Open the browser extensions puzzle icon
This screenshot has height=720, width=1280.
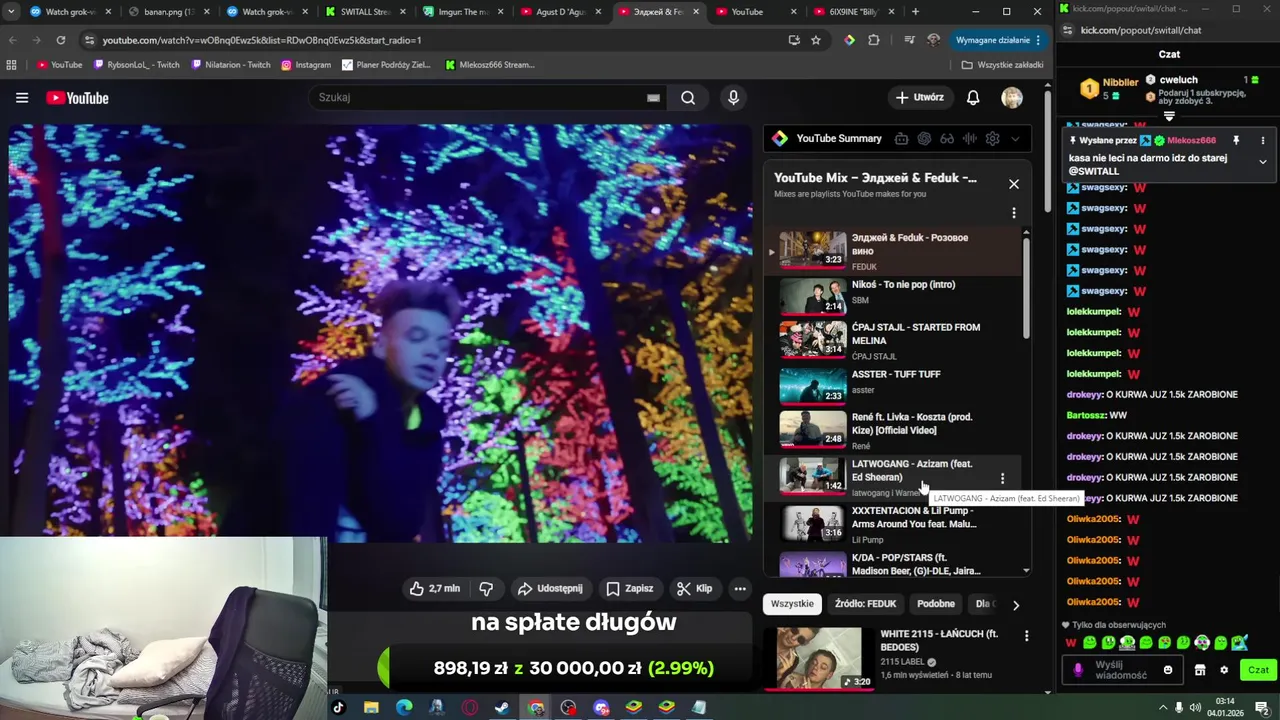[x=874, y=40]
